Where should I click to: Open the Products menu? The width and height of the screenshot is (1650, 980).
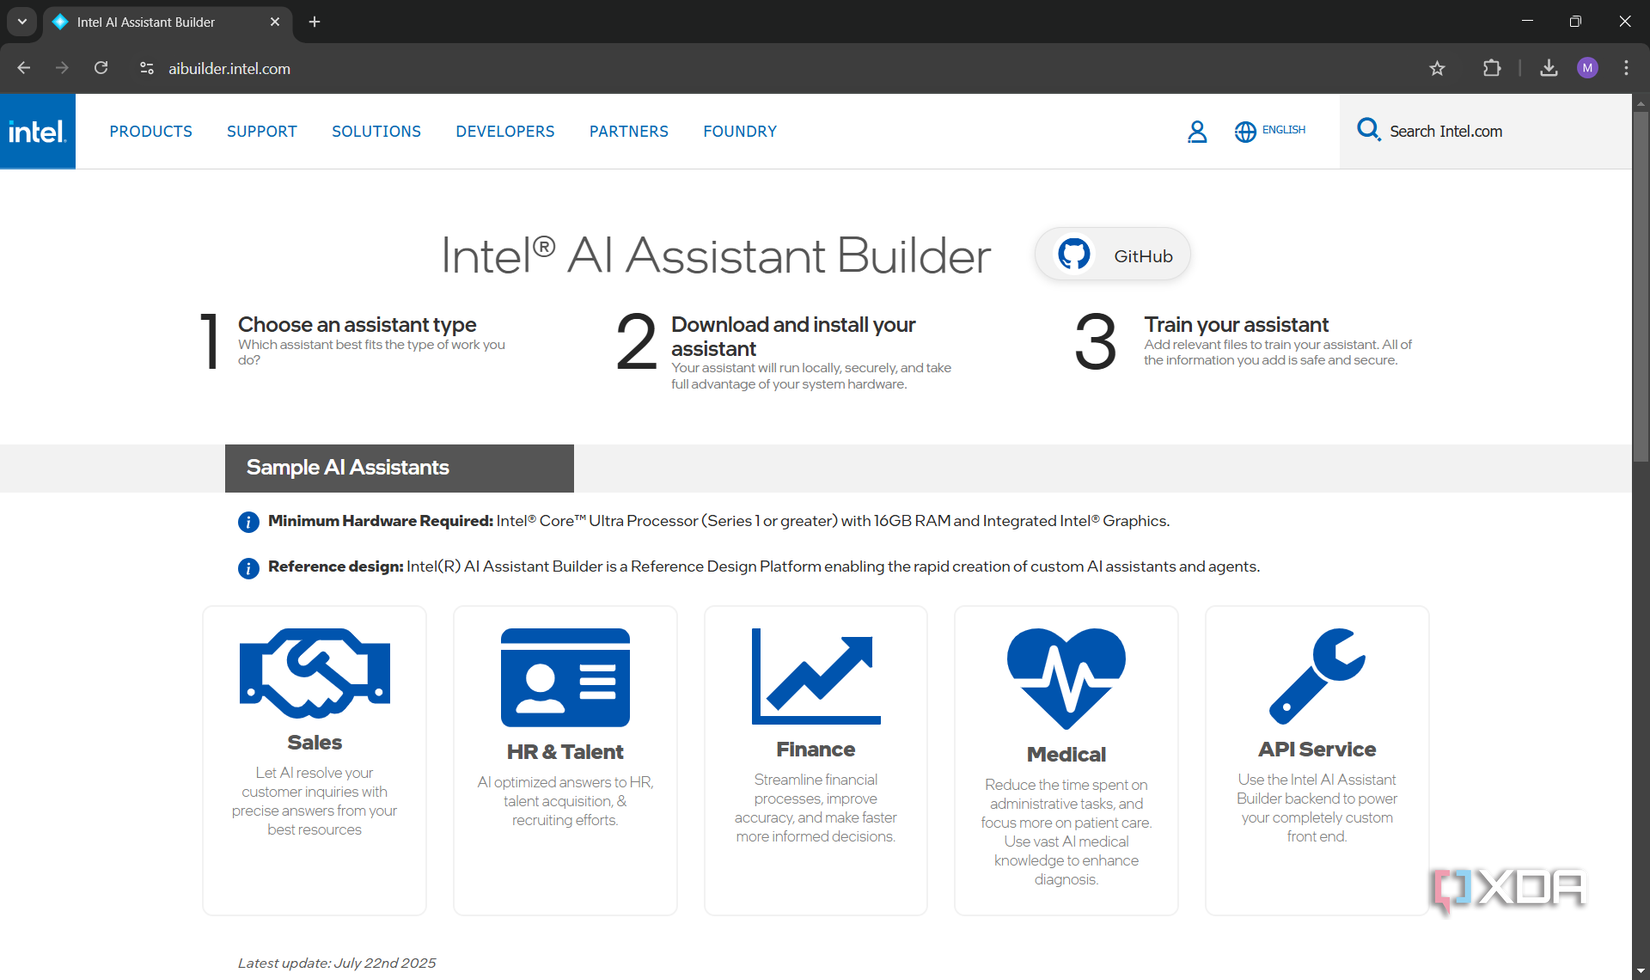coord(151,131)
